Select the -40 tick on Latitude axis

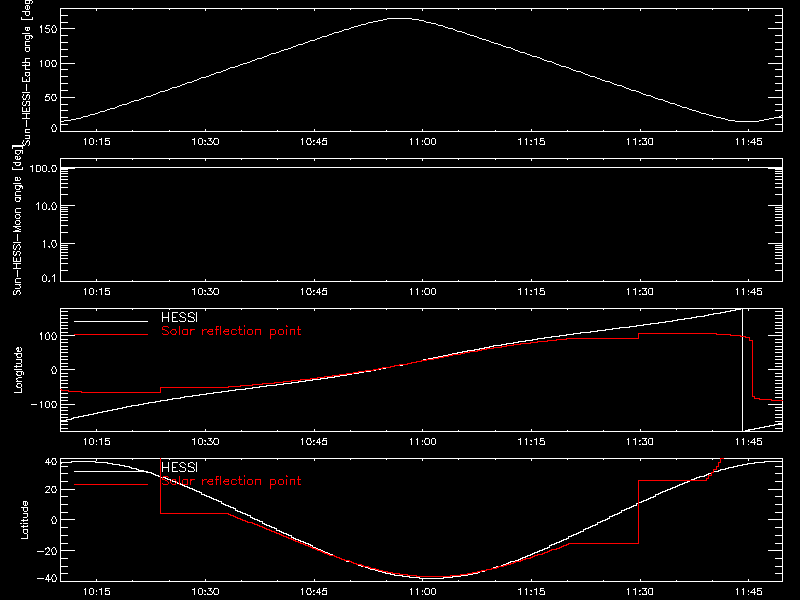tap(47, 579)
